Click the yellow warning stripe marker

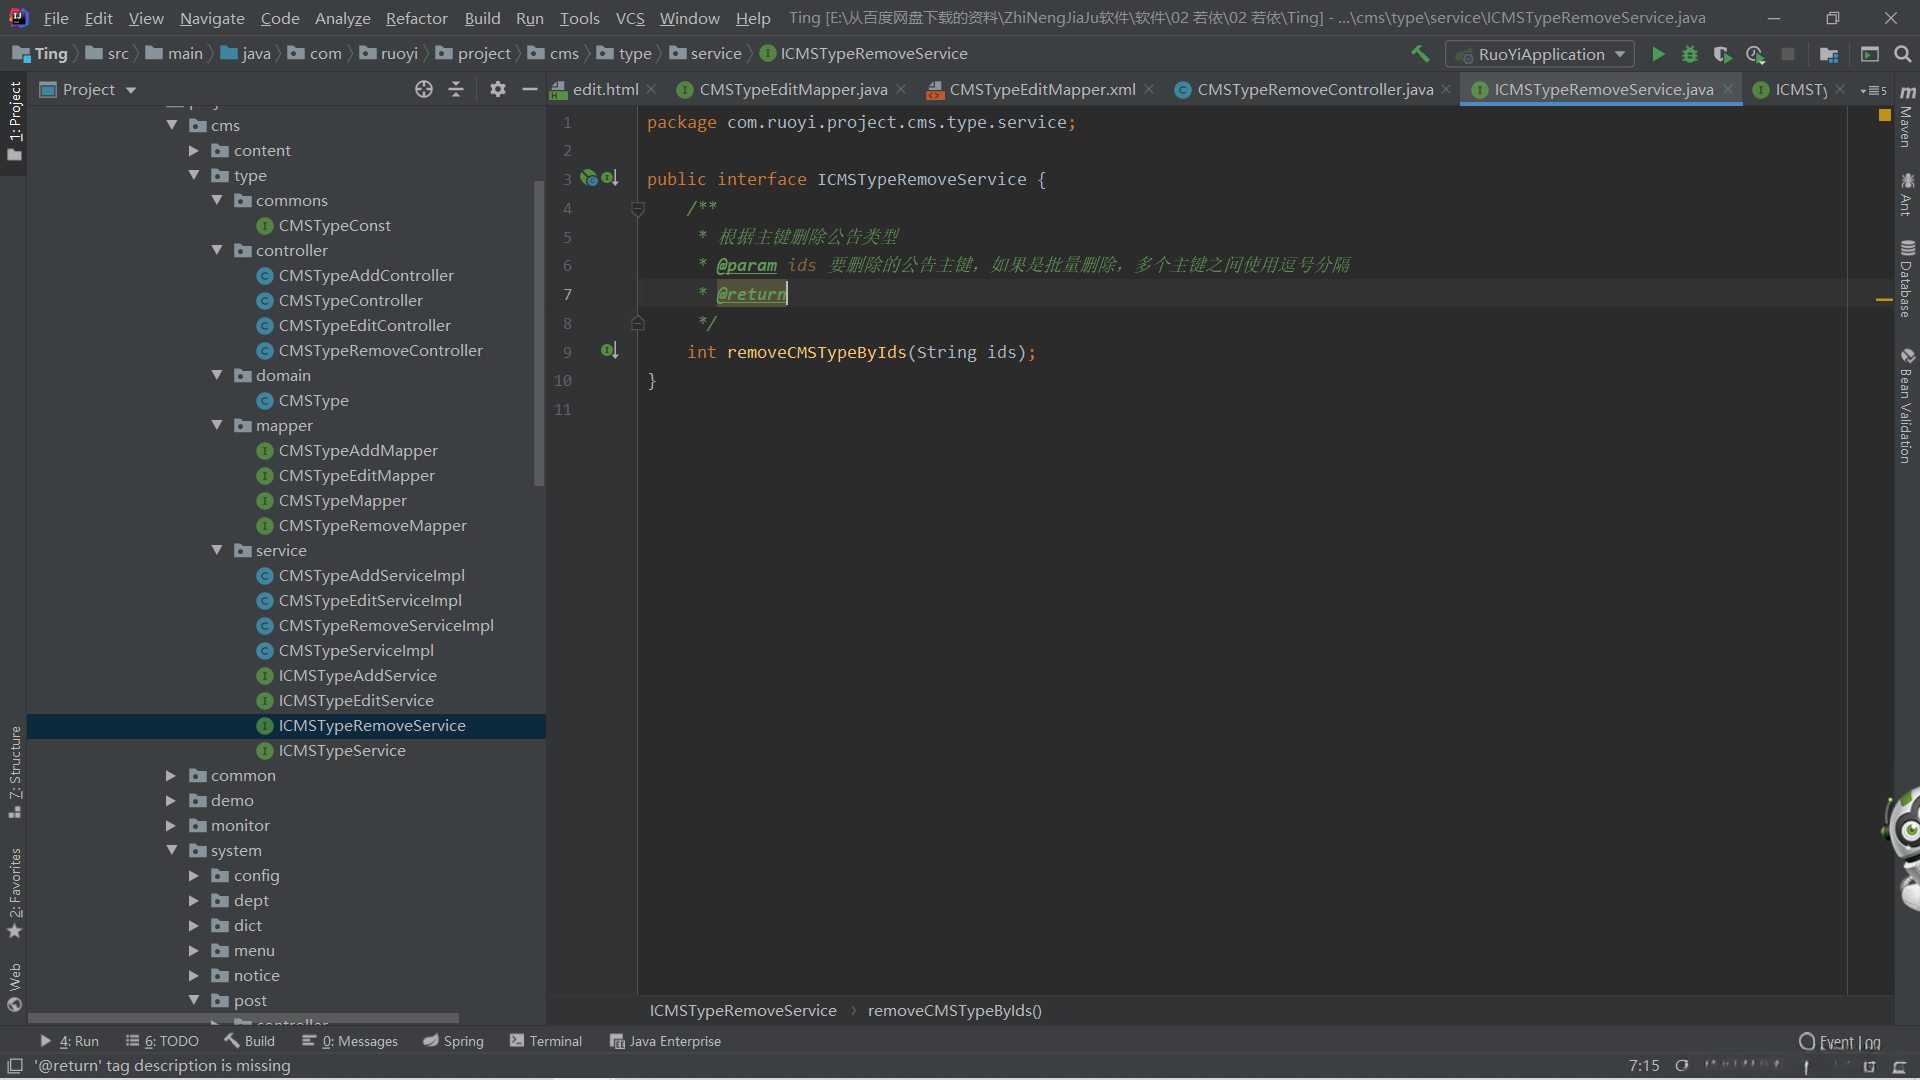1884,299
